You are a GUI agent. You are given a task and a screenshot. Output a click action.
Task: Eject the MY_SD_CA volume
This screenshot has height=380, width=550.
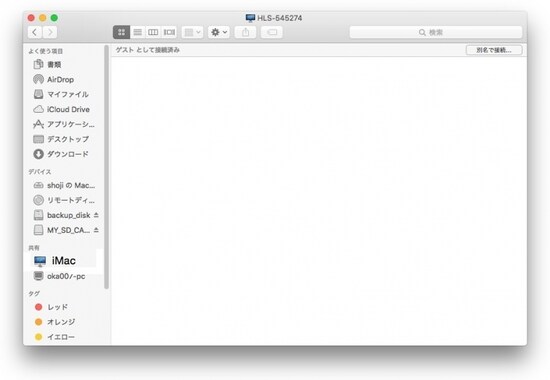pyautogui.click(x=96, y=230)
